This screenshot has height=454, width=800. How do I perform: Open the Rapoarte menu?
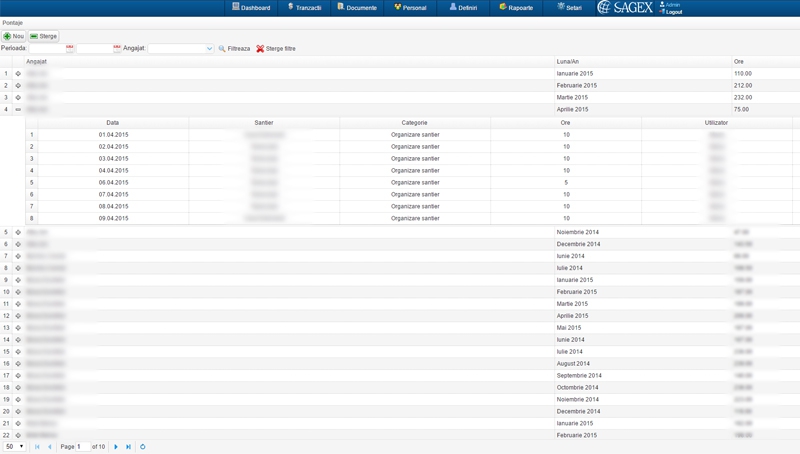(x=516, y=7)
